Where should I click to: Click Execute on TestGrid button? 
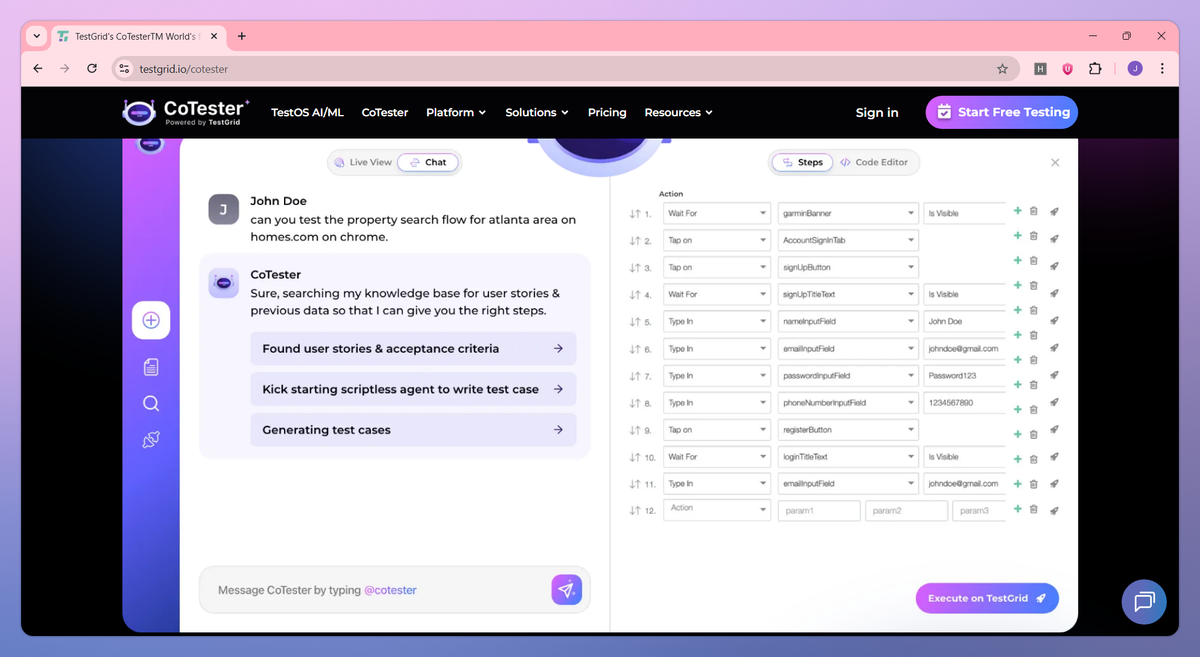click(x=987, y=598)
